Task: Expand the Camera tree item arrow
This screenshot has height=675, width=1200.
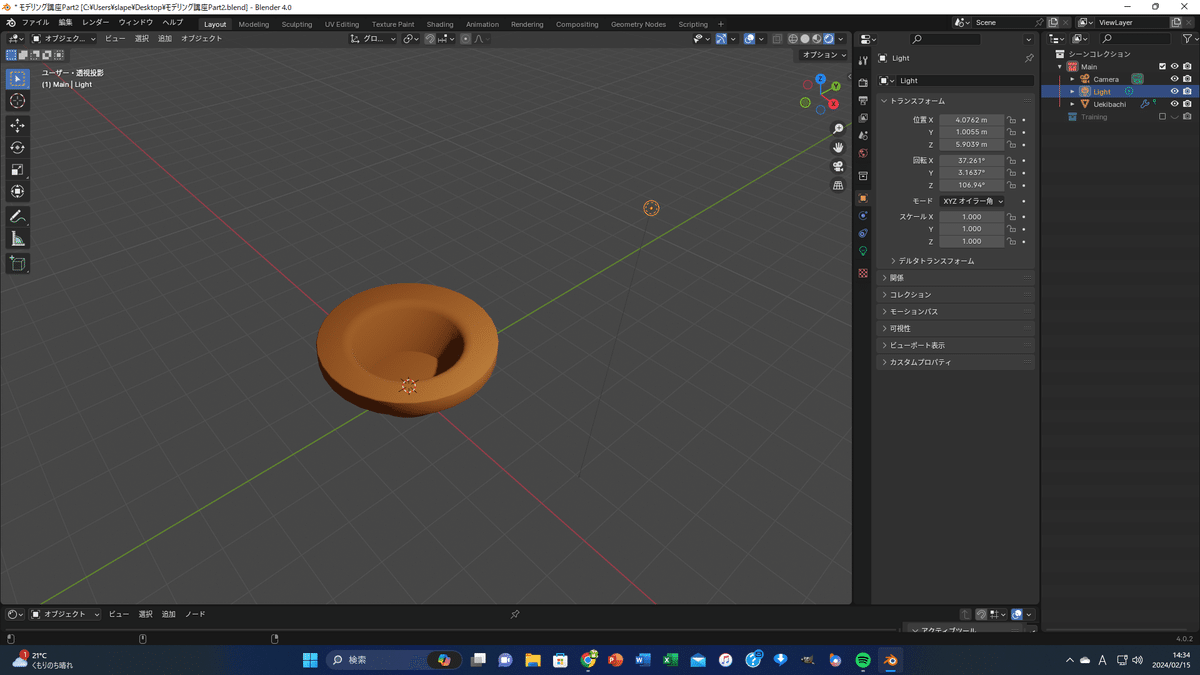Action: coord(1073,79)
